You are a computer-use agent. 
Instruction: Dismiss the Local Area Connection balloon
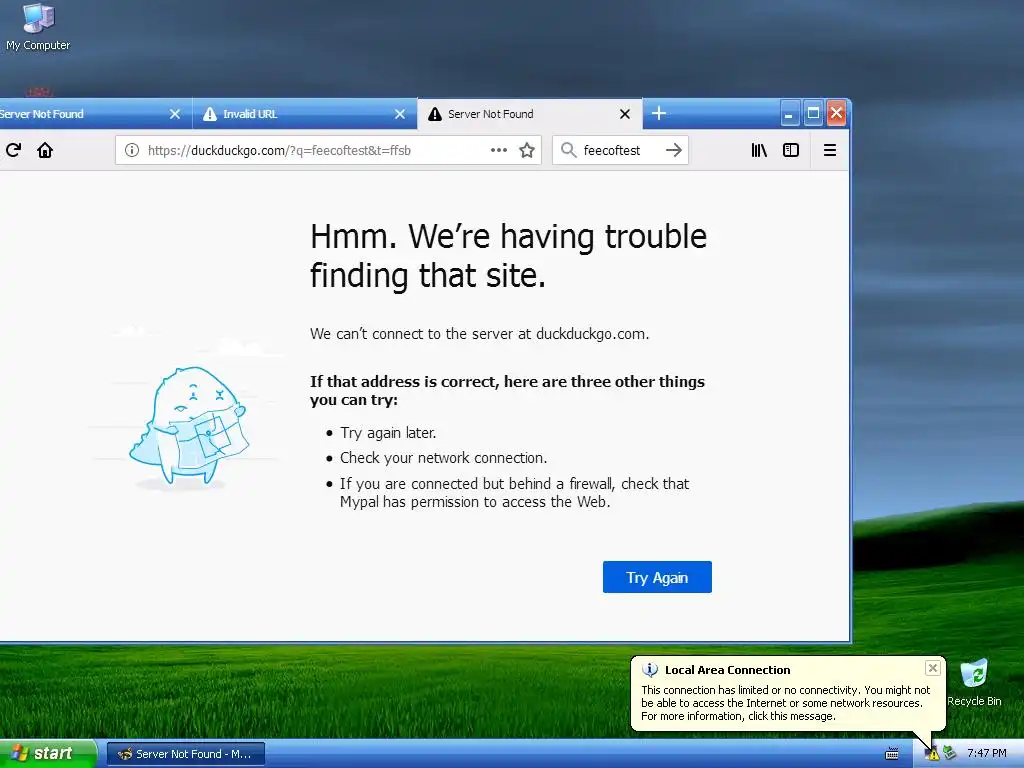click(x=933, y=668)
